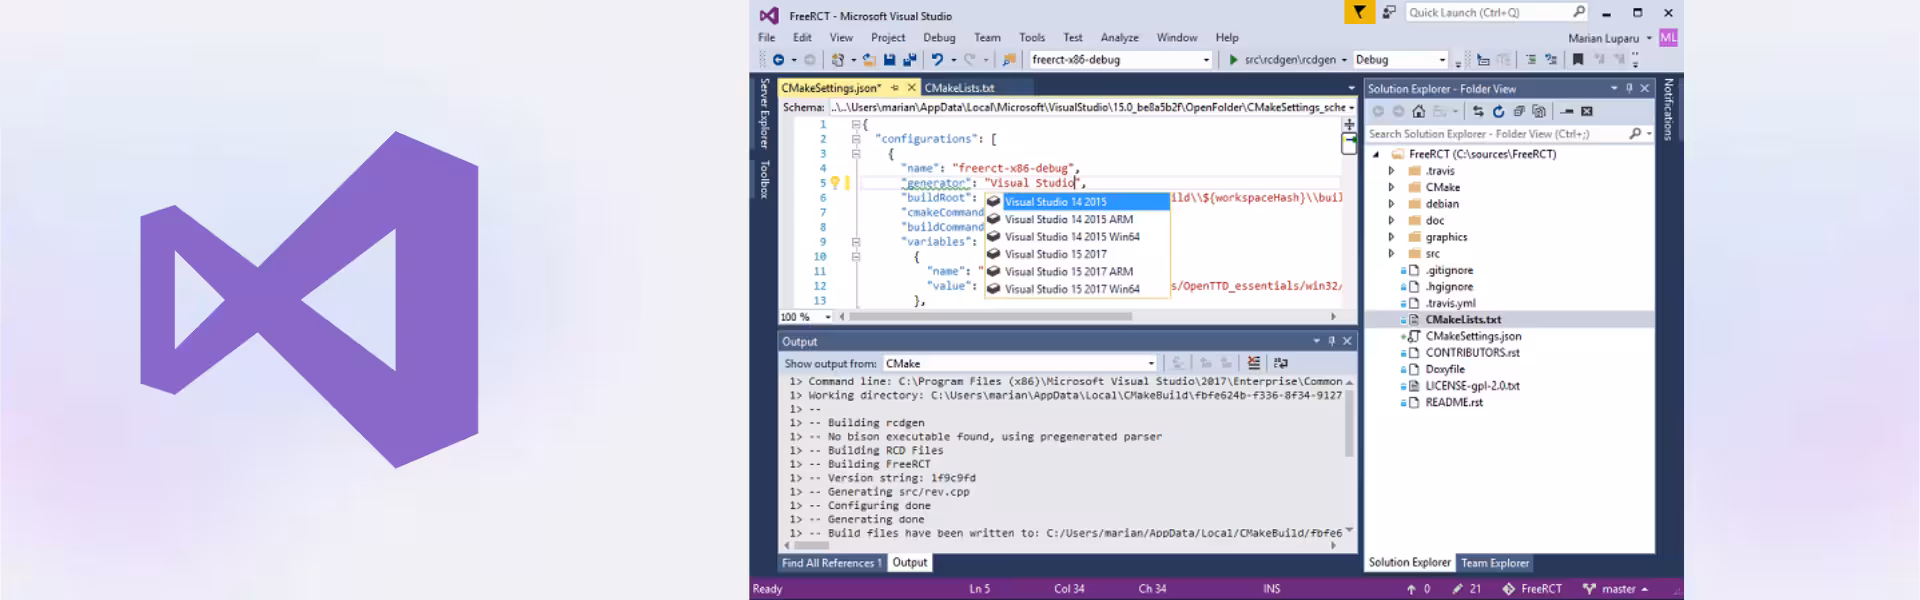This screenshot has width=1920, height=600.
Task: Expand the .travis folder
Action: point(1391,171)
